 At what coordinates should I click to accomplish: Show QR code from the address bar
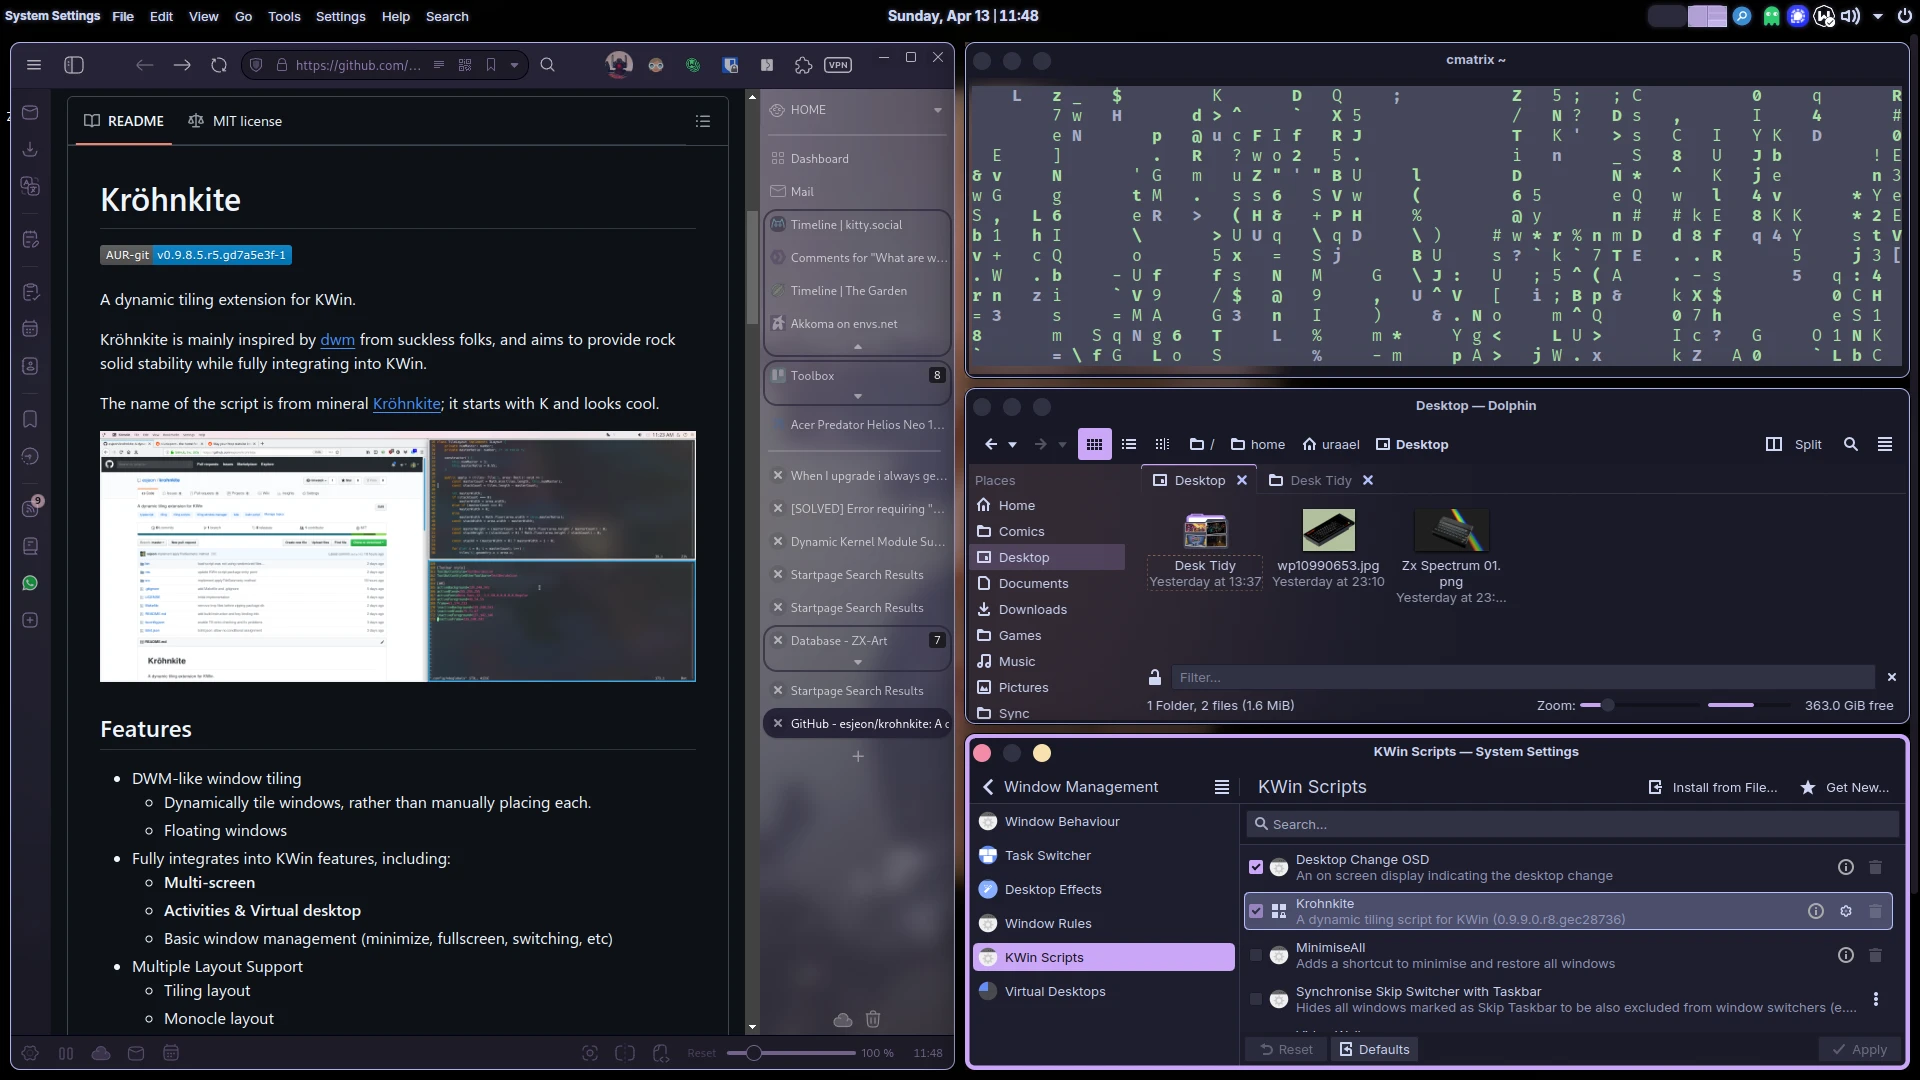click(465, 65)
